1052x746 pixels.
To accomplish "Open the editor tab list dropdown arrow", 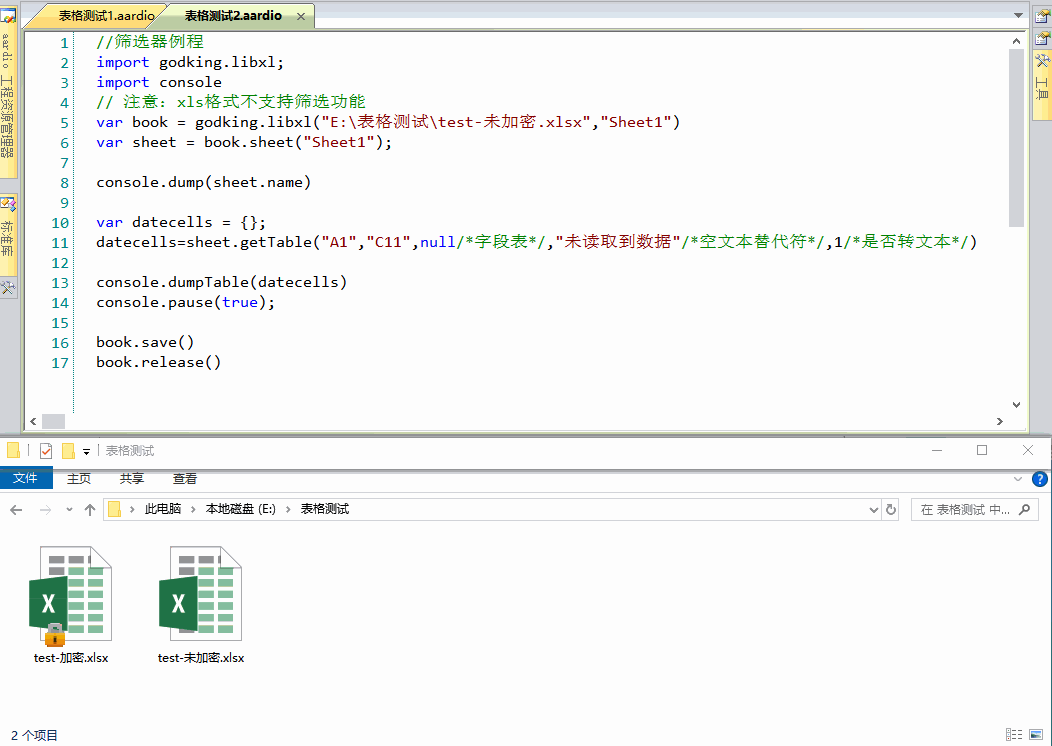I will pos(1018,15).
